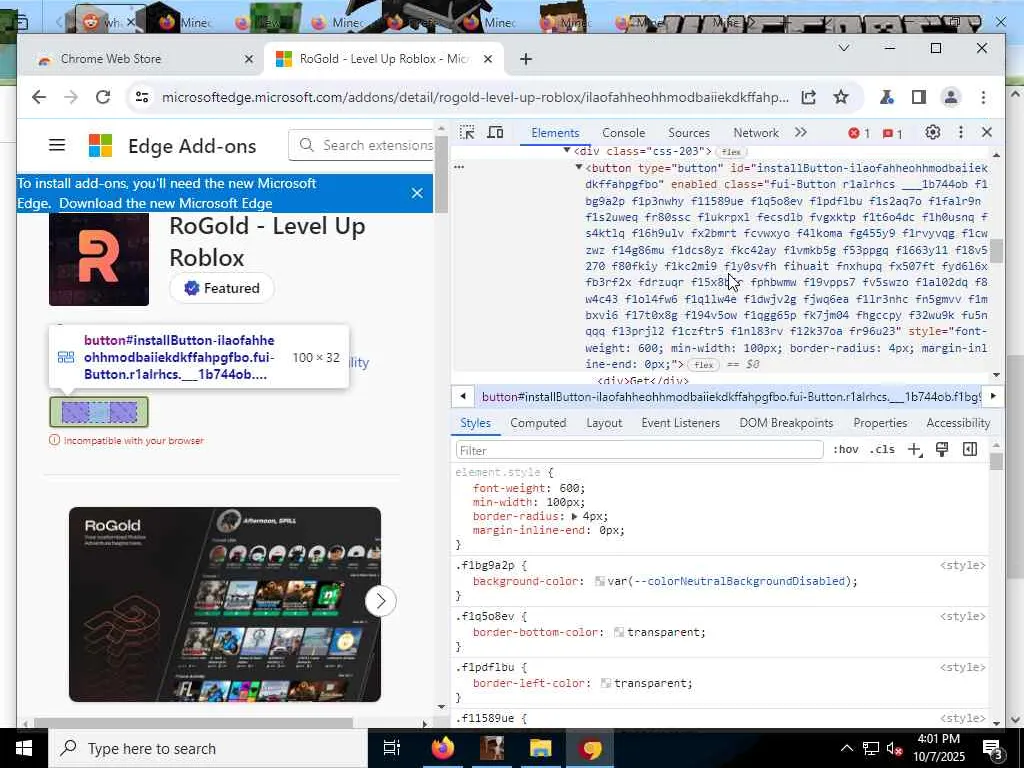The width and height of the screenshot is (1024, 768).
Task: Open the tab search dropdown chevron
Action: click(844, 48)
